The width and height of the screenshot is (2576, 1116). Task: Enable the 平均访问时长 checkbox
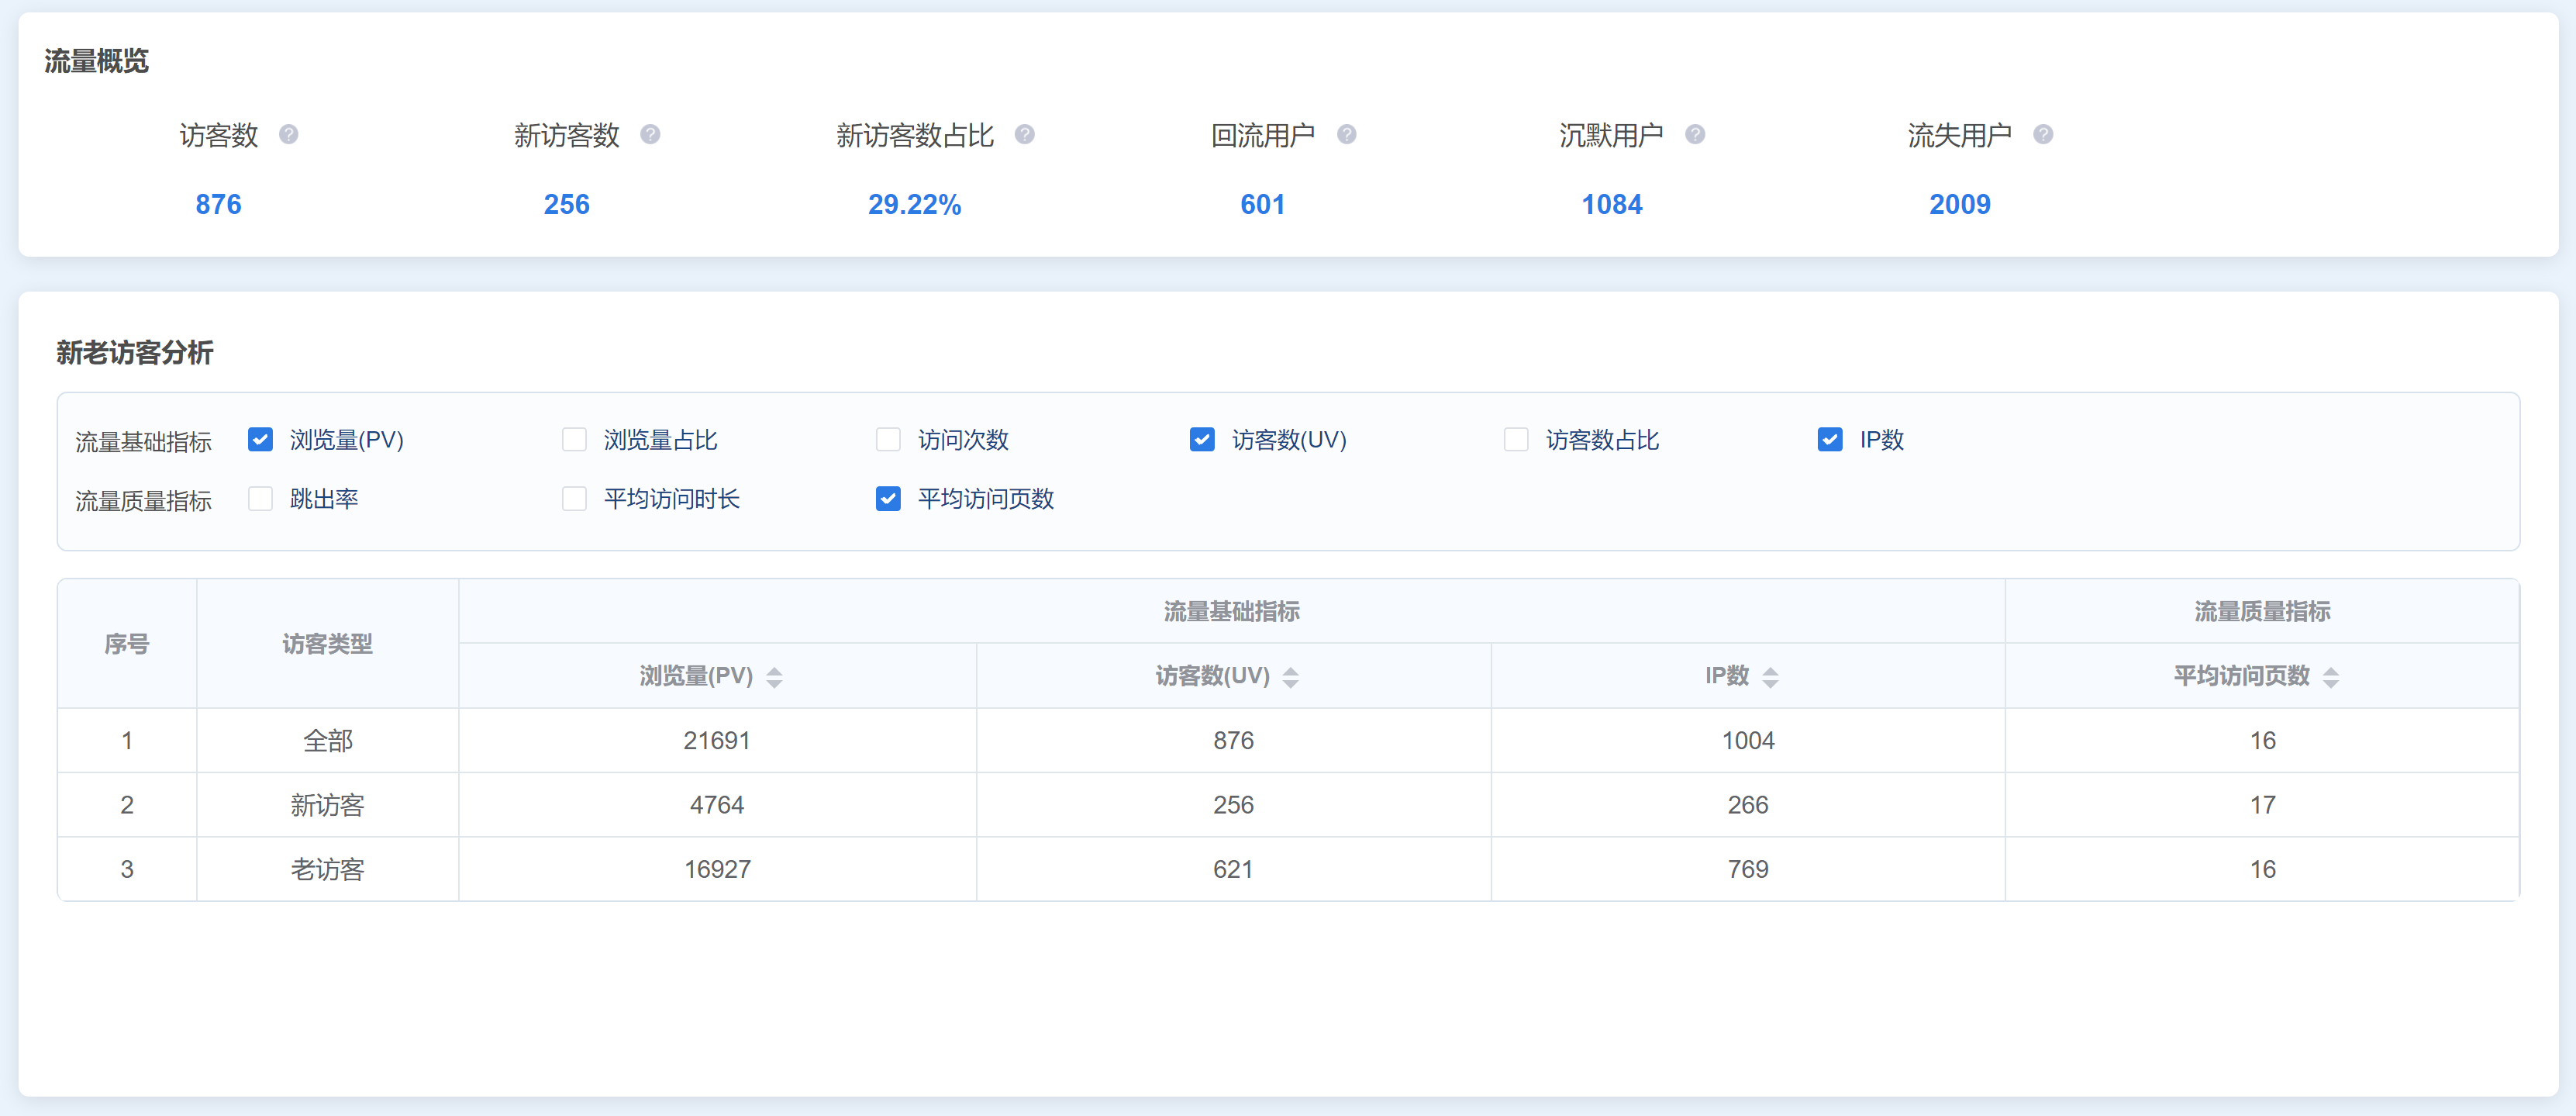(x=574, y=499)
